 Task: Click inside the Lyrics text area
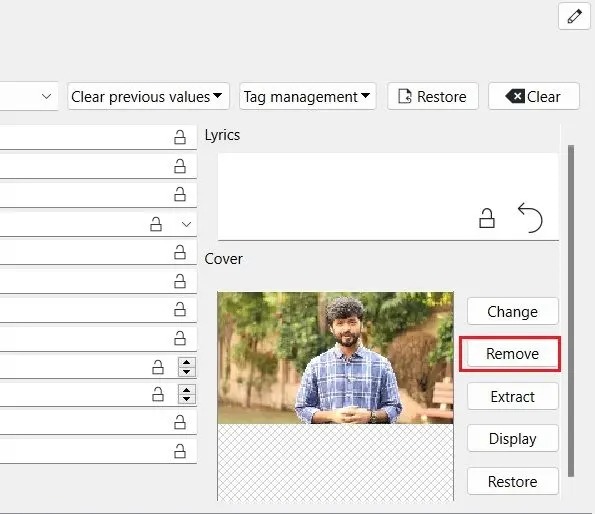388,196
